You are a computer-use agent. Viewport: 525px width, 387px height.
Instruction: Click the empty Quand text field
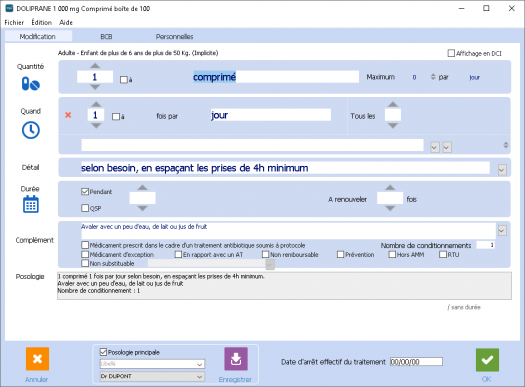pos(252,145)
